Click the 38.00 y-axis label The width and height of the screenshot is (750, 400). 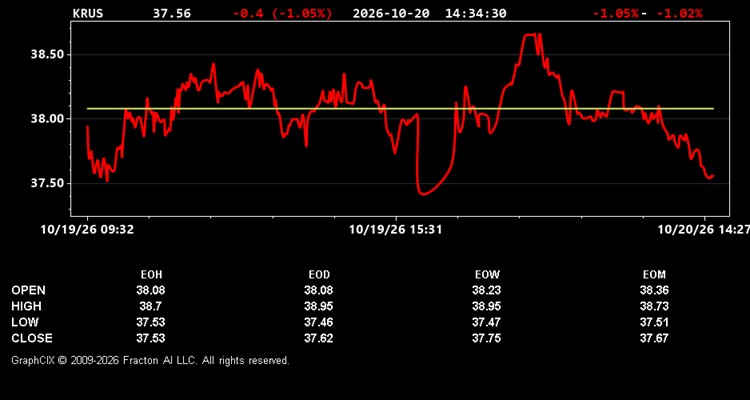[47, 119]
